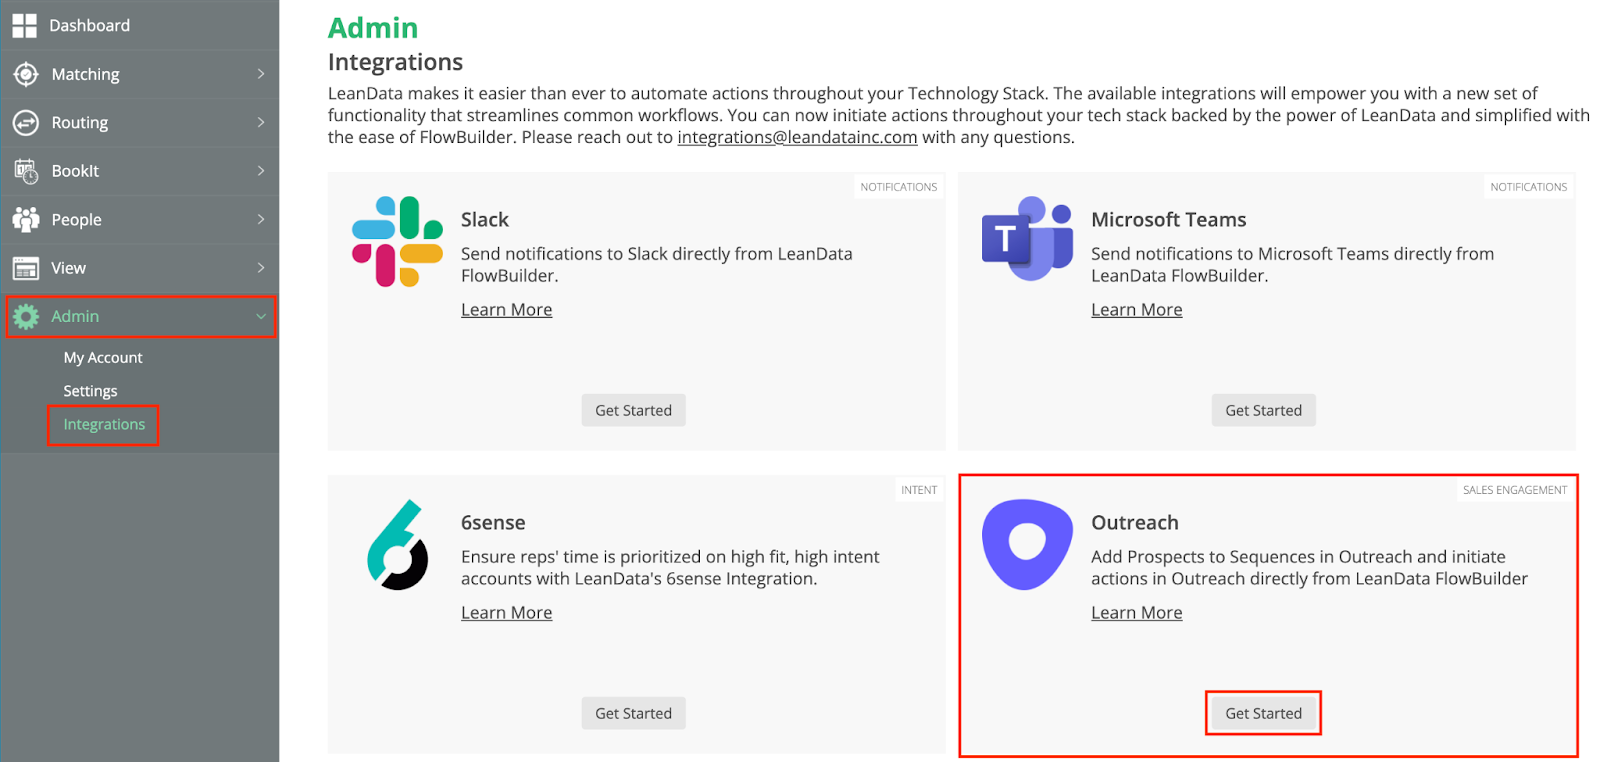
Task: Click the BookIt calendar icon
Action: (26, 171)
